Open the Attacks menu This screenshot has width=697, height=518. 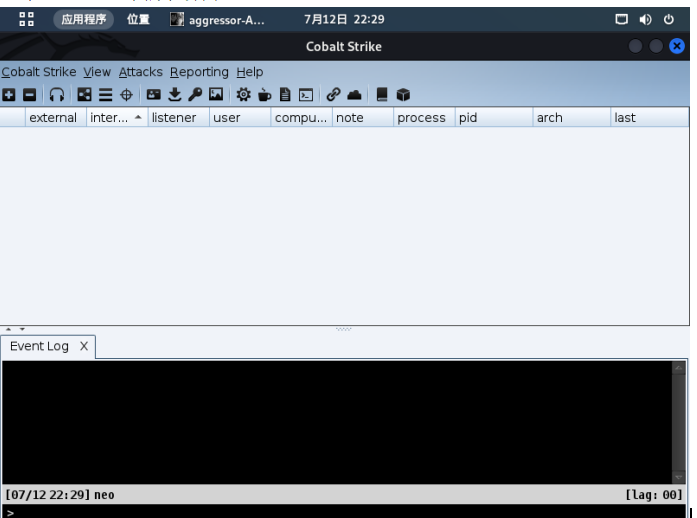[x=140, y=72]
